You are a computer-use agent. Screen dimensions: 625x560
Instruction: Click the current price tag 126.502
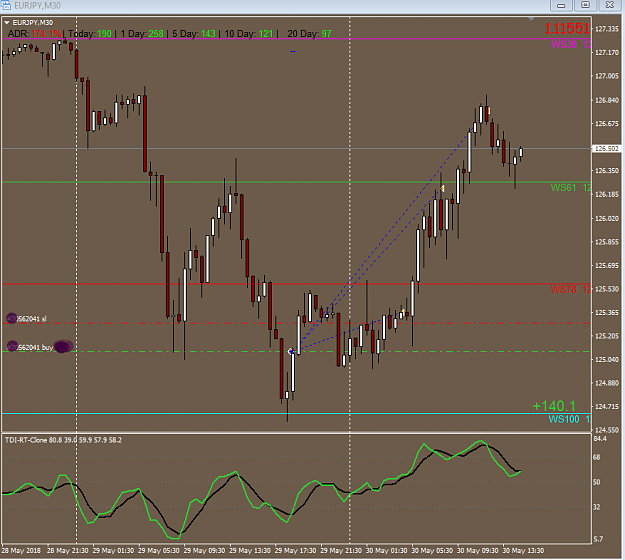point(607,149)
